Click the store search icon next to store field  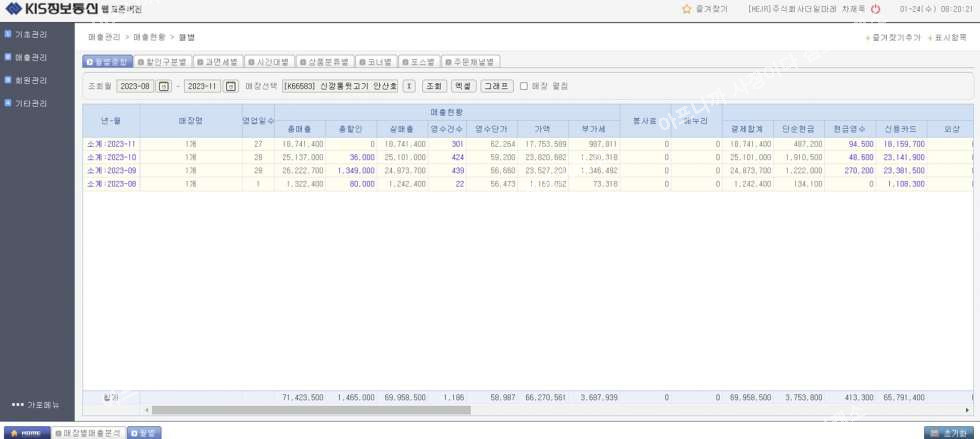(408, 86)
